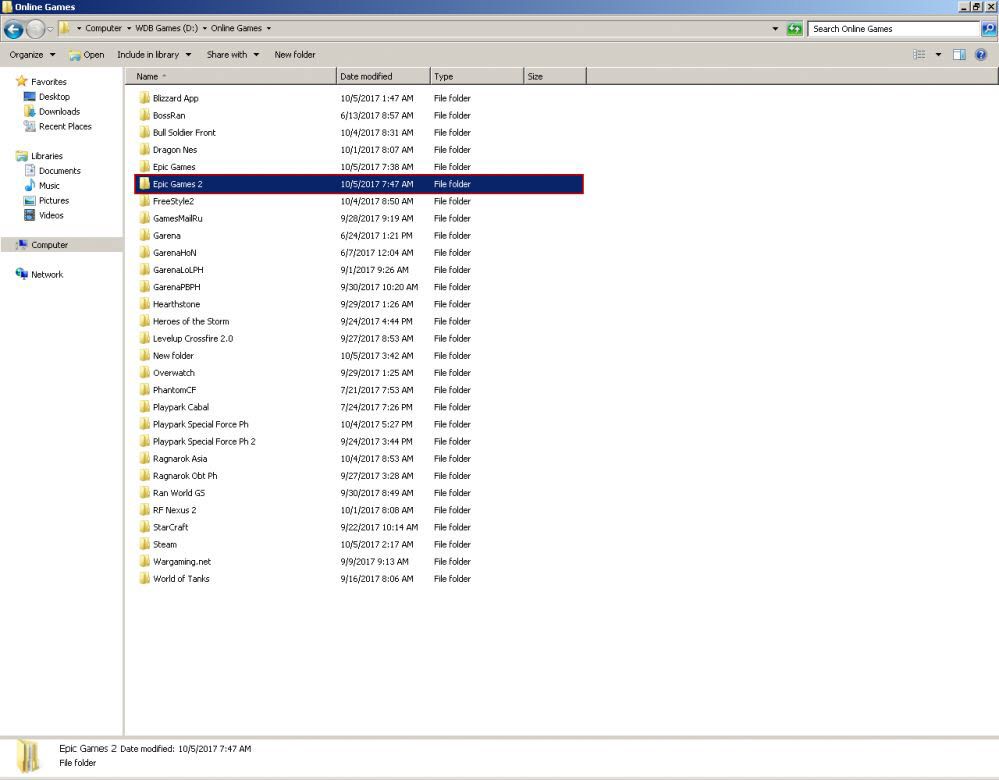Refresh the folder with the address bar refresh icon
Viewport: 999px width, 780px height.
tap(795, 28)
